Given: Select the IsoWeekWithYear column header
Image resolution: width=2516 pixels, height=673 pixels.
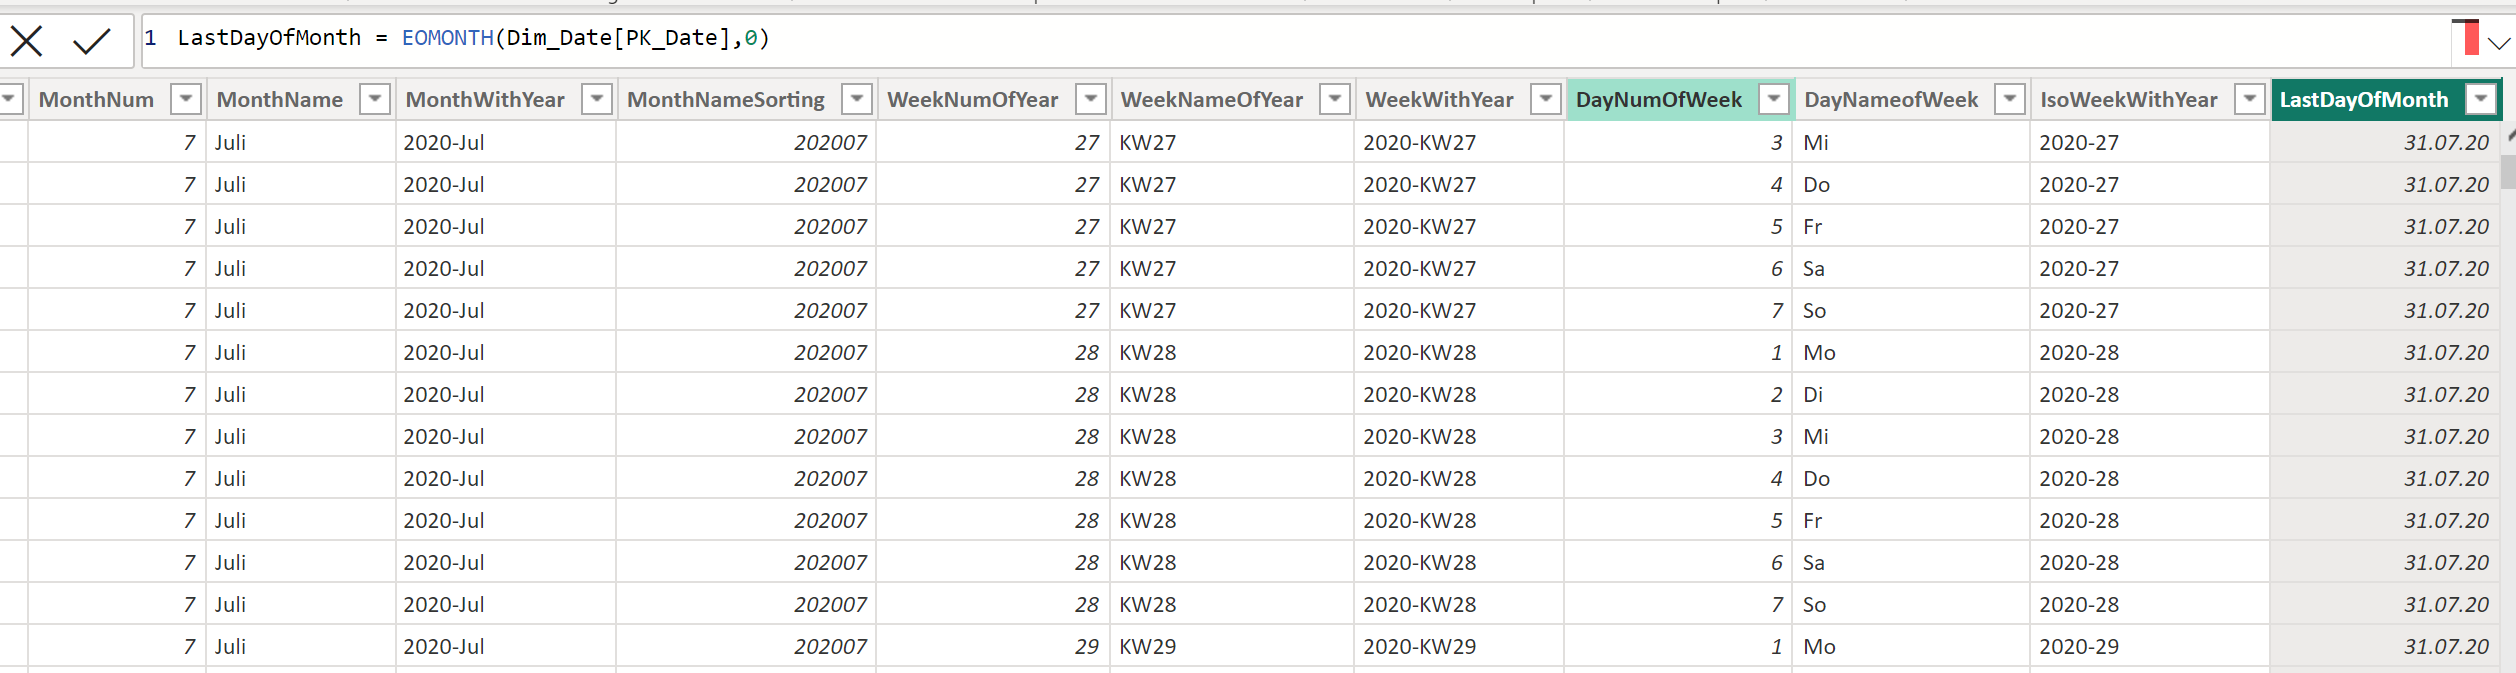Looking at the screenshot, I should pos(2128,100).
